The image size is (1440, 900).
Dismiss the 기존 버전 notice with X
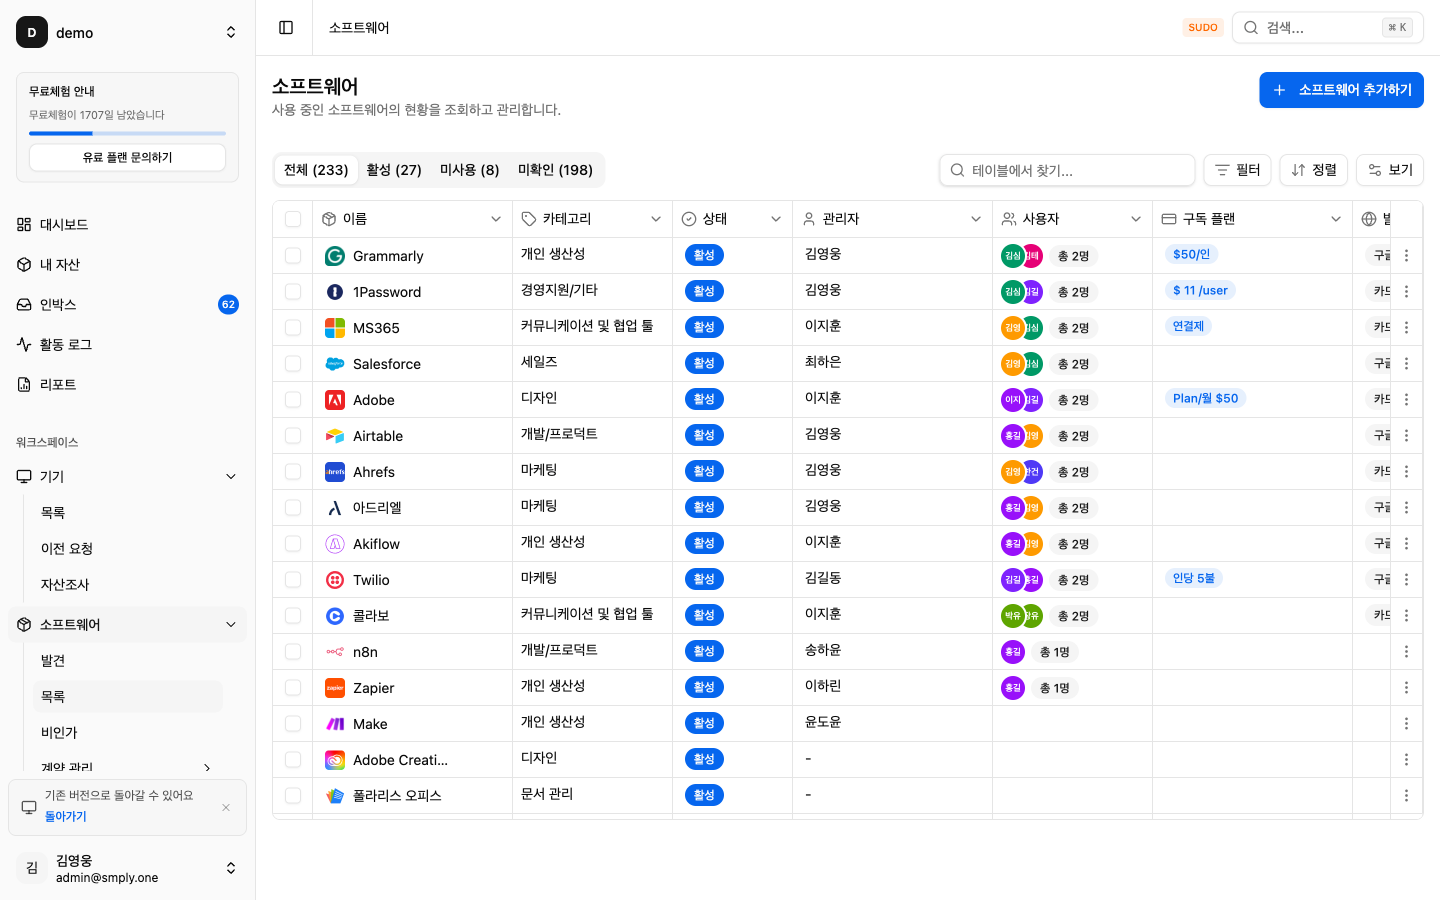point(226,807)
